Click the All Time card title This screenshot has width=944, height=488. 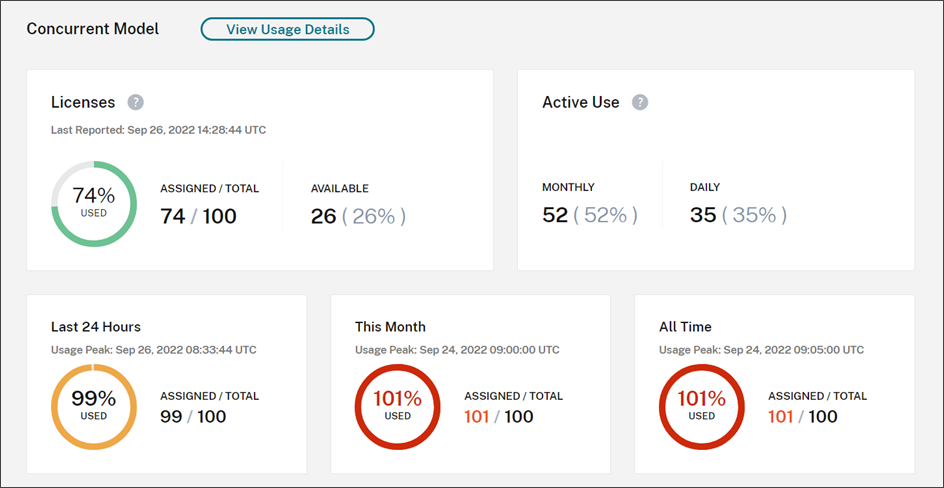click(685, 327)
